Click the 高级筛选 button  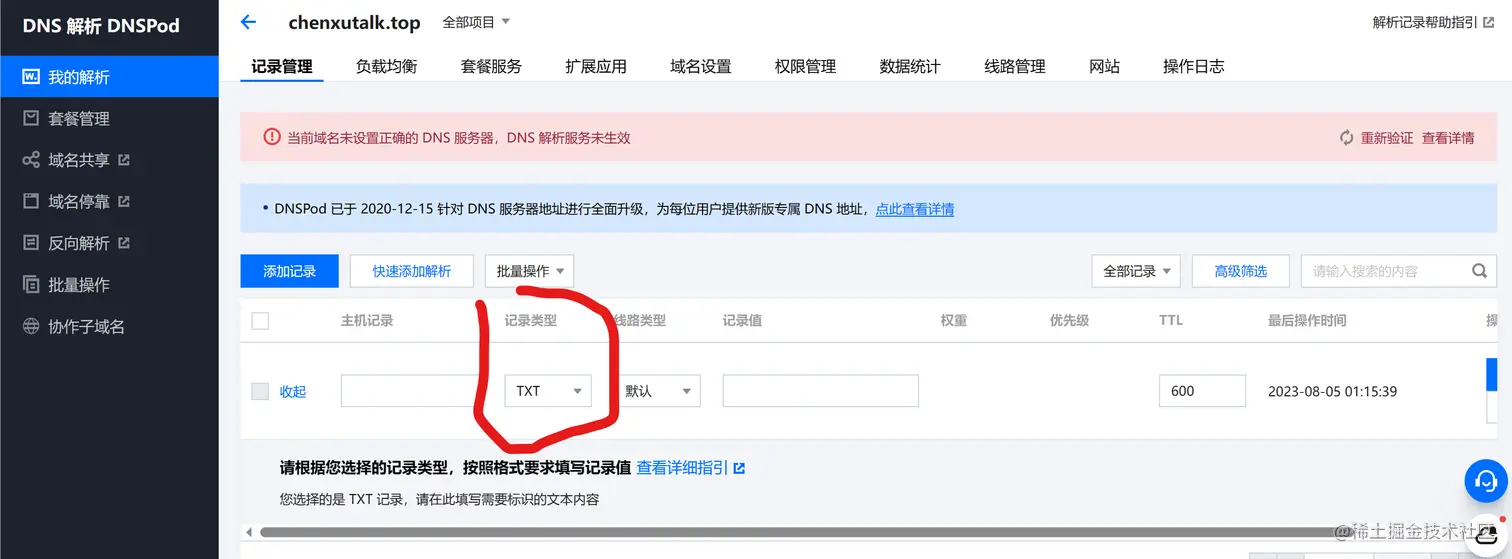pos(1240,271)
